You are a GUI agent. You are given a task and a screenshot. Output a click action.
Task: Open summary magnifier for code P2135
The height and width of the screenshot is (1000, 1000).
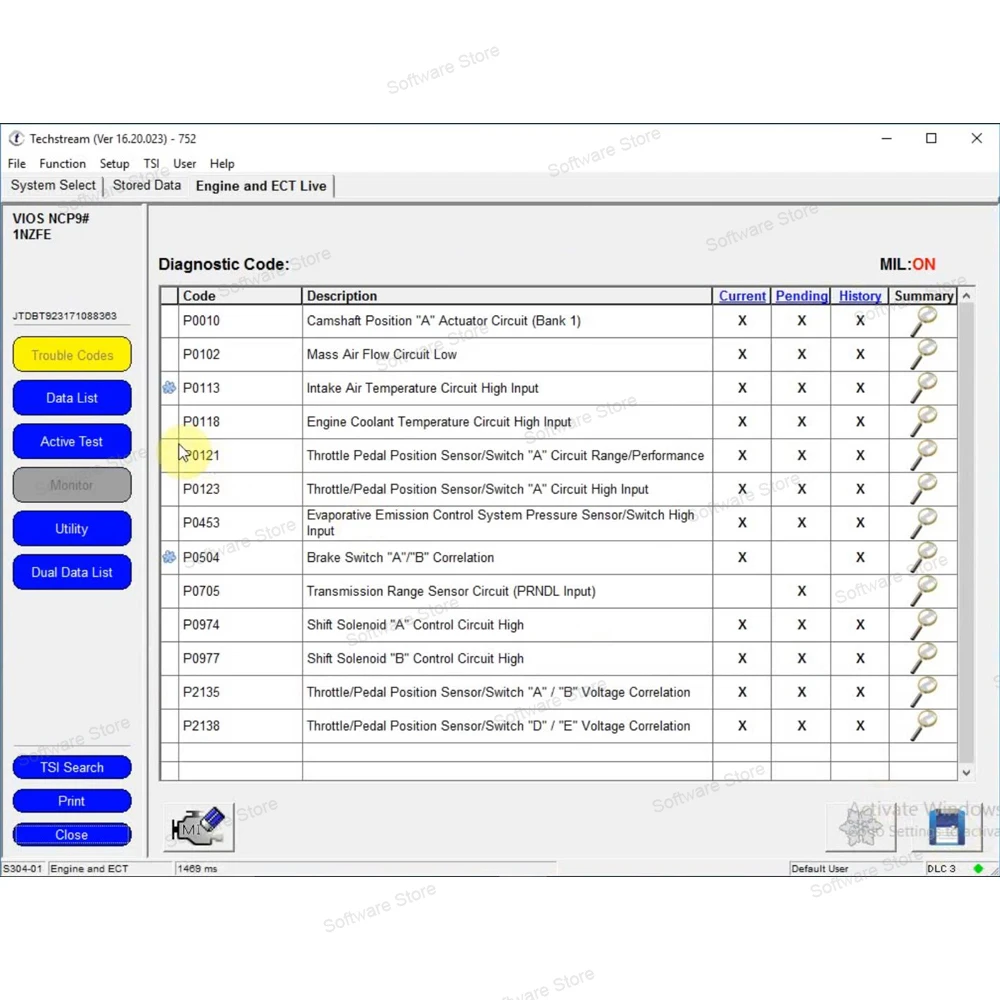923,693
